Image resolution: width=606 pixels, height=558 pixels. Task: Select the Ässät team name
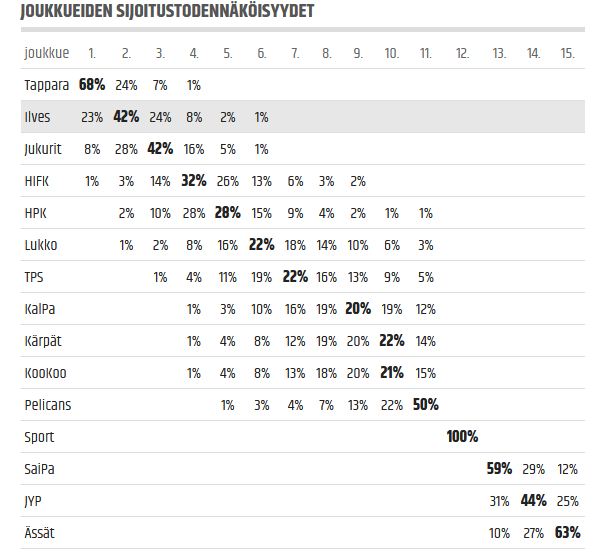click(x=39, y=533)
